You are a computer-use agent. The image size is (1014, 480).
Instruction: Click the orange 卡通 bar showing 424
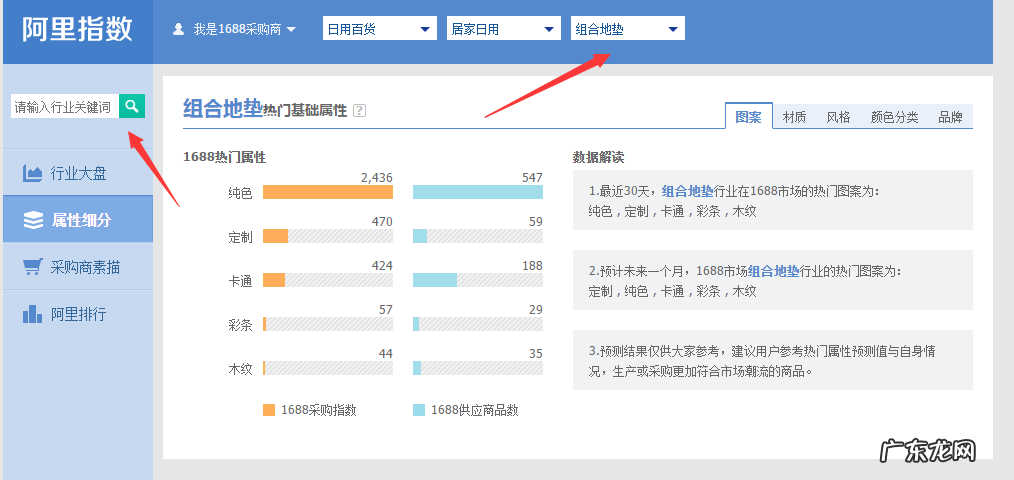coord(274,280)
